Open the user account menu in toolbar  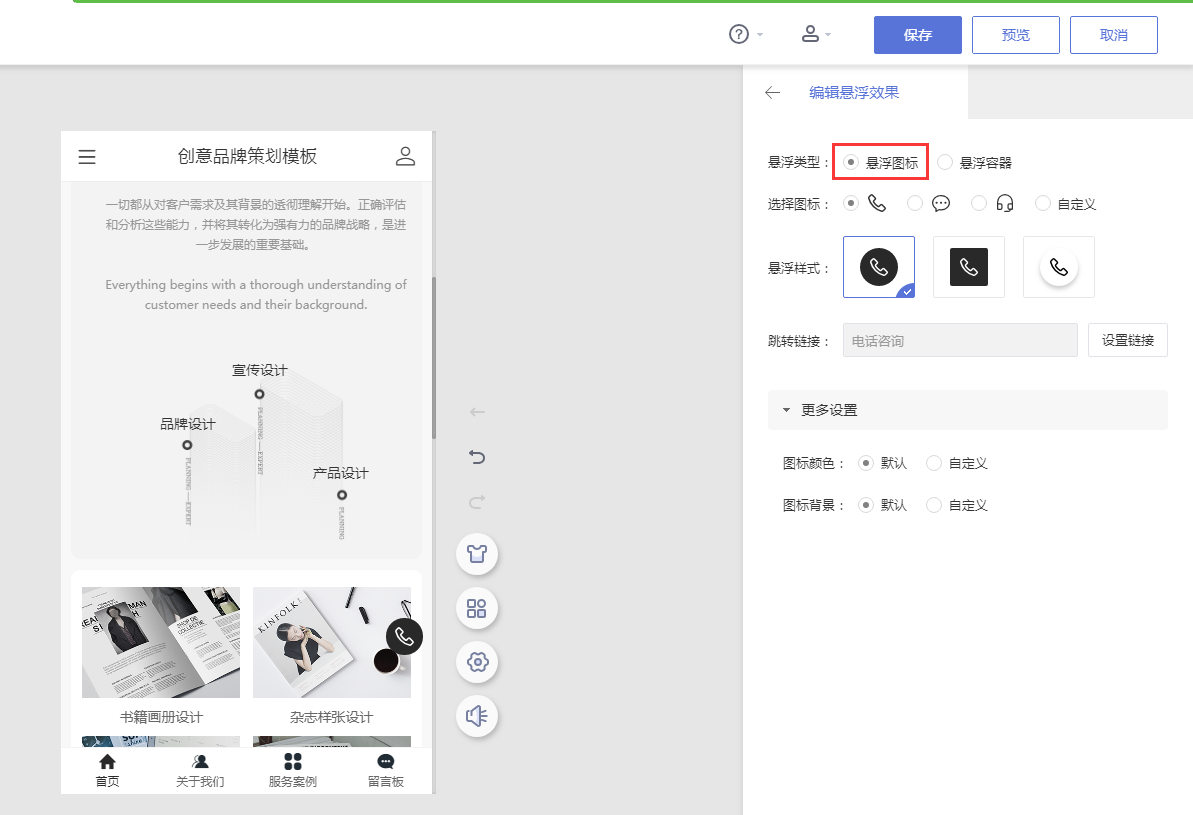tap(810, 34)
